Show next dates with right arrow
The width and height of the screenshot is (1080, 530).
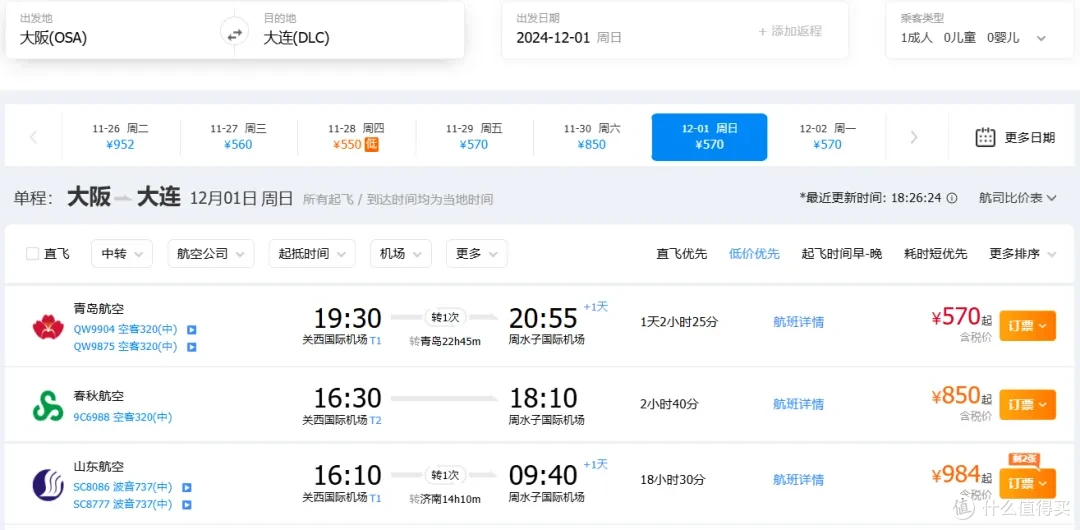[x=914, y=136]
